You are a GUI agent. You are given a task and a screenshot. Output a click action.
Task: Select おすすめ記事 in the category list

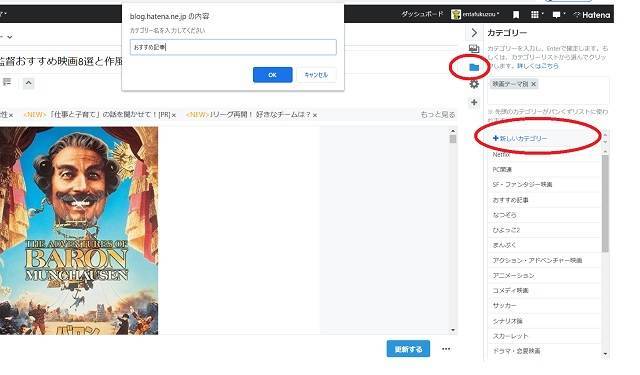pyautogui.click(x=545, y=200)
